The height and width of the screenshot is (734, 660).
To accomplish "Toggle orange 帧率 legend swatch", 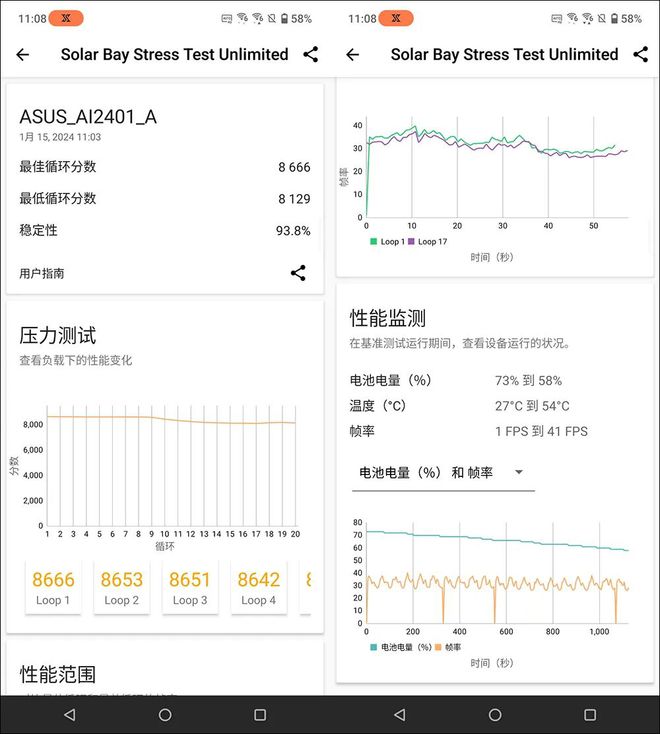I will coord(438,647).
